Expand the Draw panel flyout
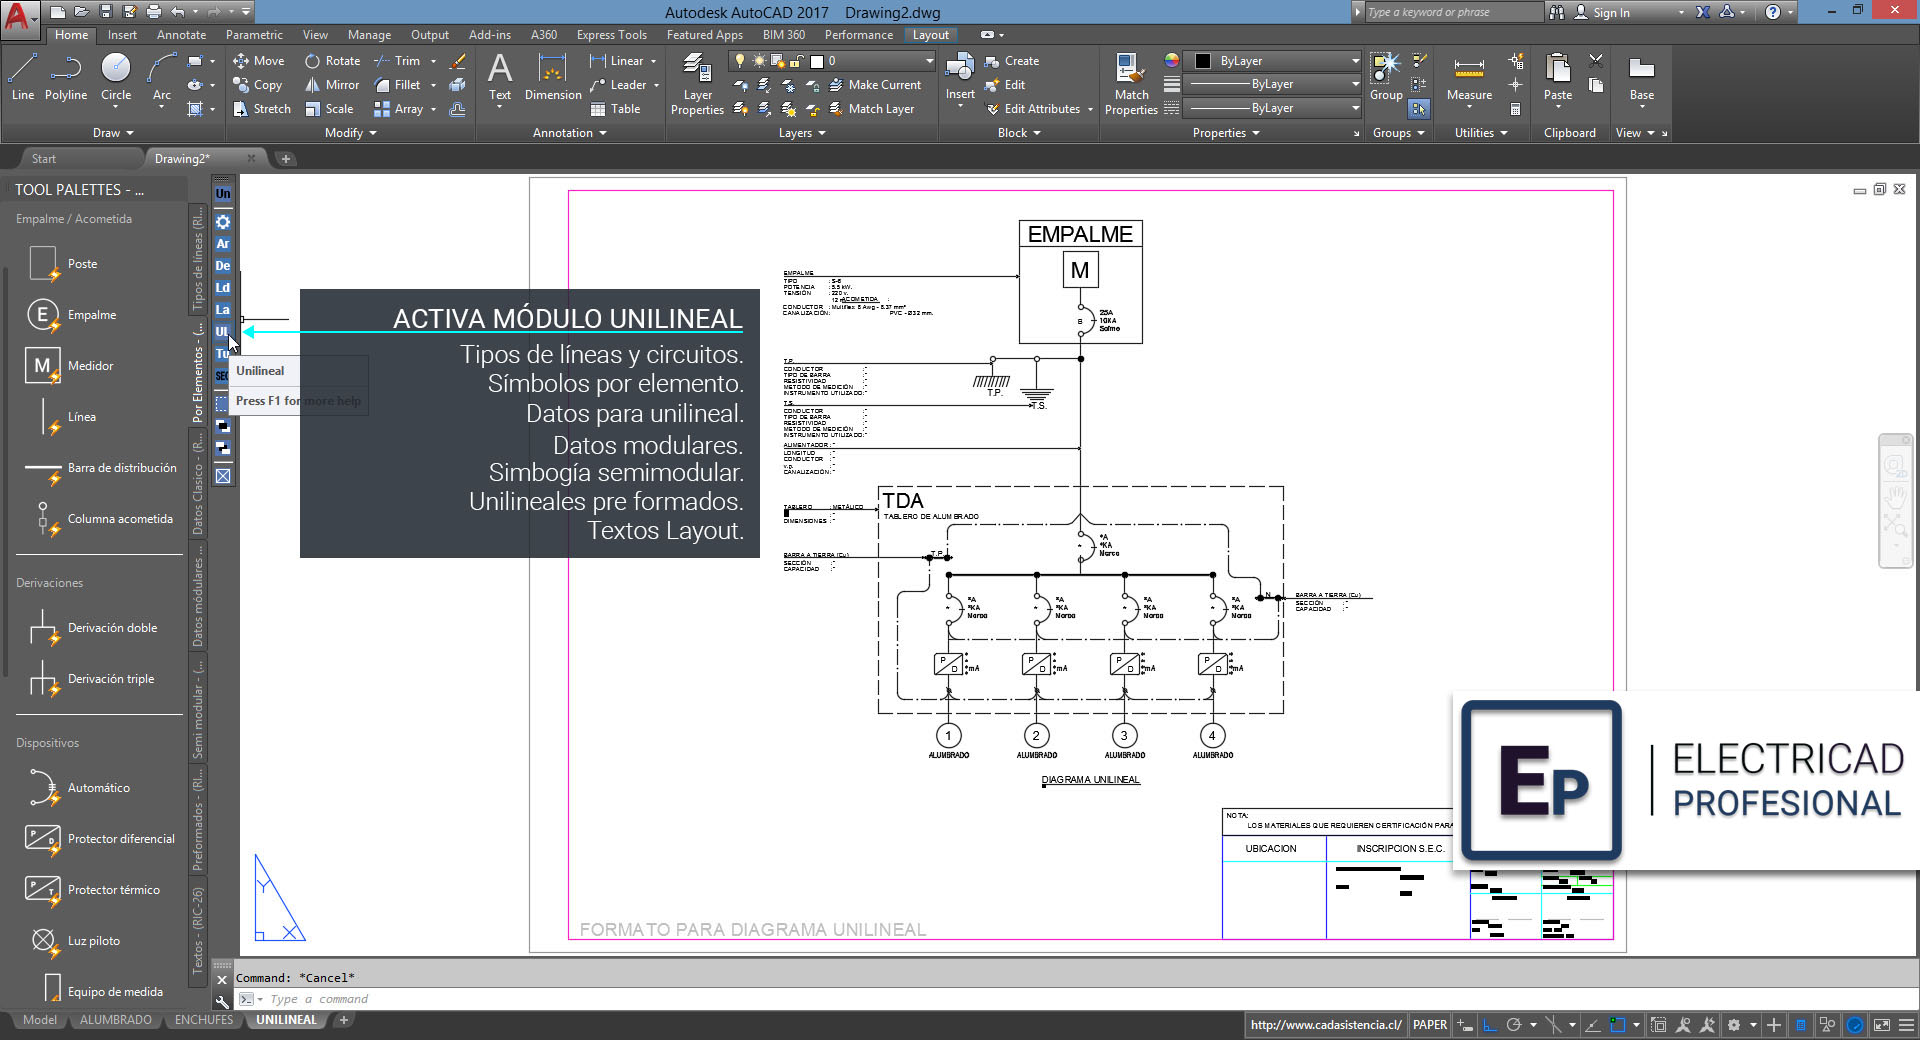This screenshot has height=1040, width=1920. point(113,133)
